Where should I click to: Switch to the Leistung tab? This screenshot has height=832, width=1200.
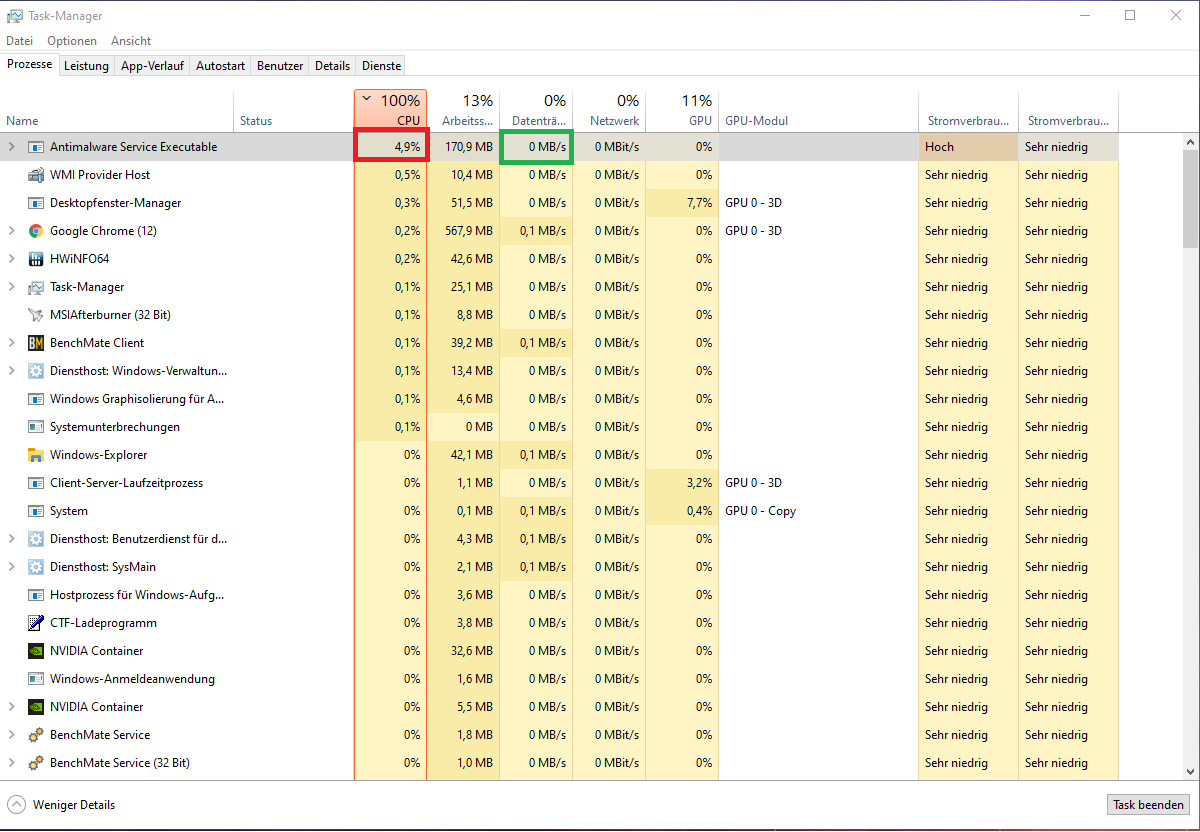point(86,66)
